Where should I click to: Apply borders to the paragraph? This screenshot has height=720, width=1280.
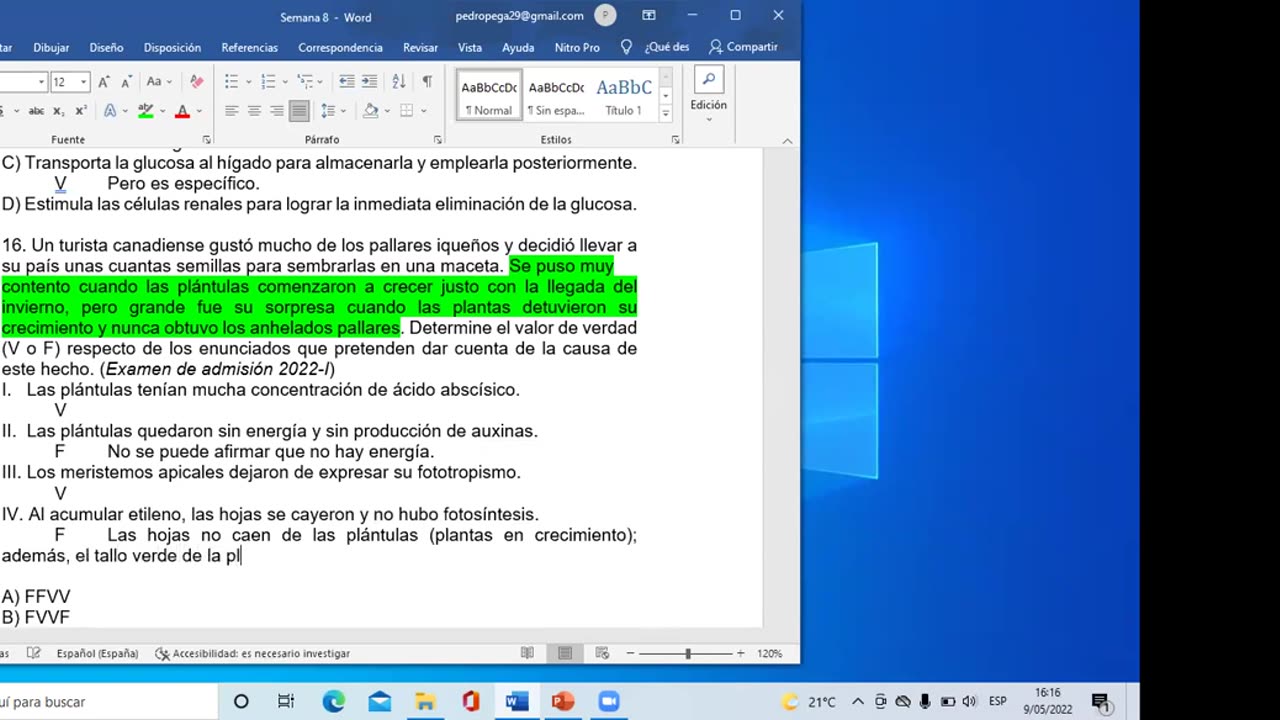[x=406, y=111]
